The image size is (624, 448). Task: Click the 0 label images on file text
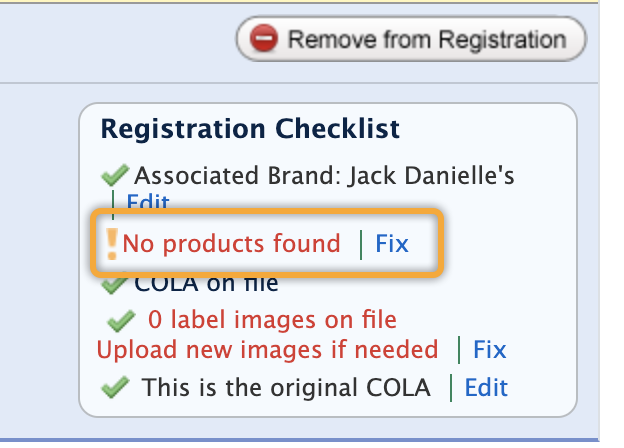(272, 321)
